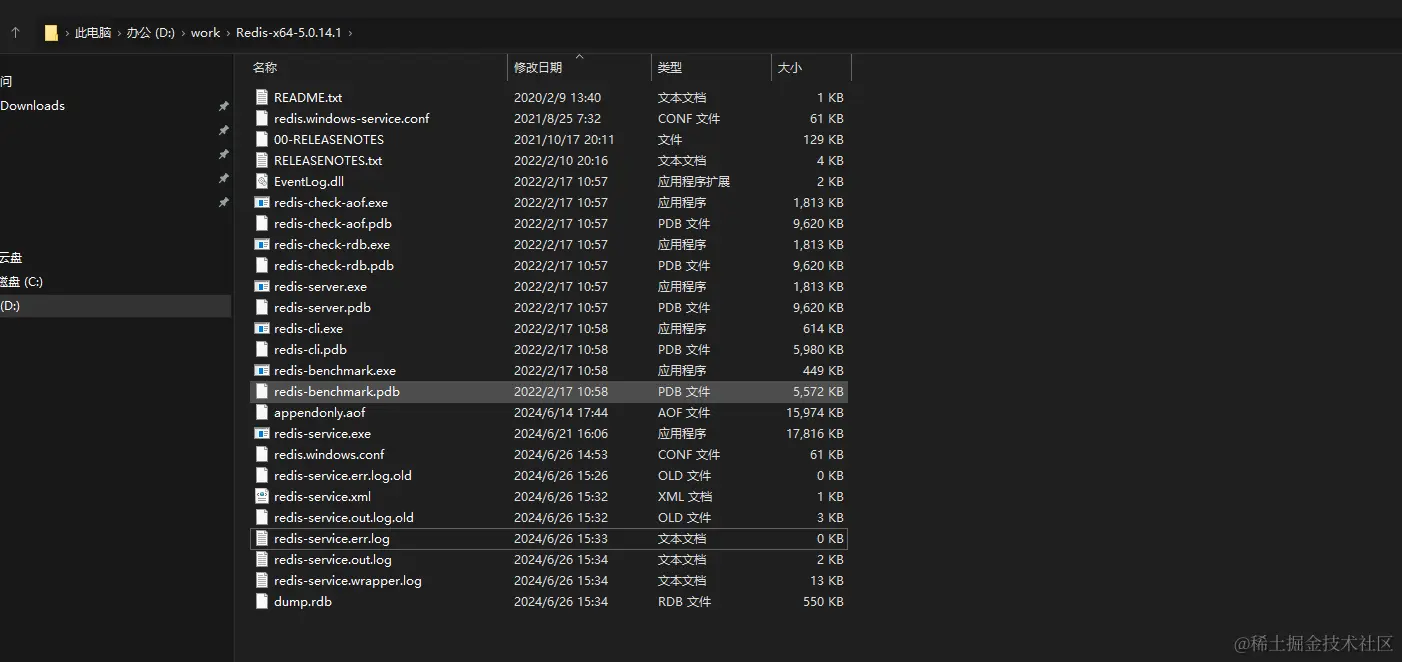
Task: Click the redis.windows.conf file icon
Action: pyautogui.click(x=262, y=454)
